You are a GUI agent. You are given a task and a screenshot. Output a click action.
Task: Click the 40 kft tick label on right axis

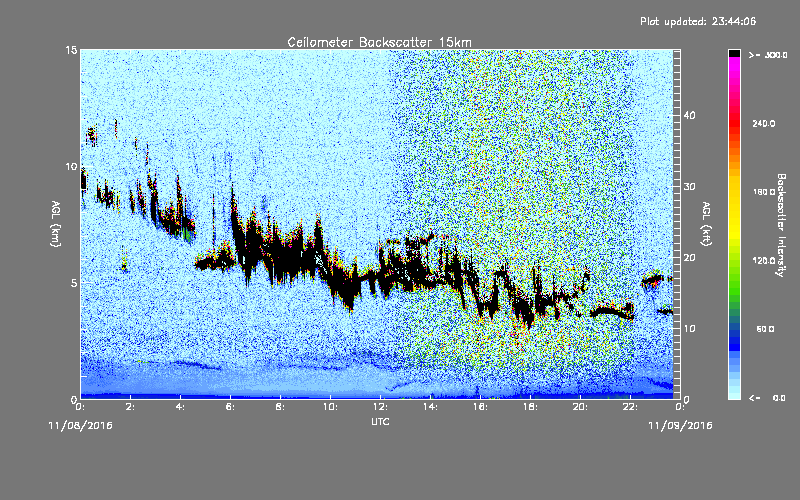pos(689,115)
